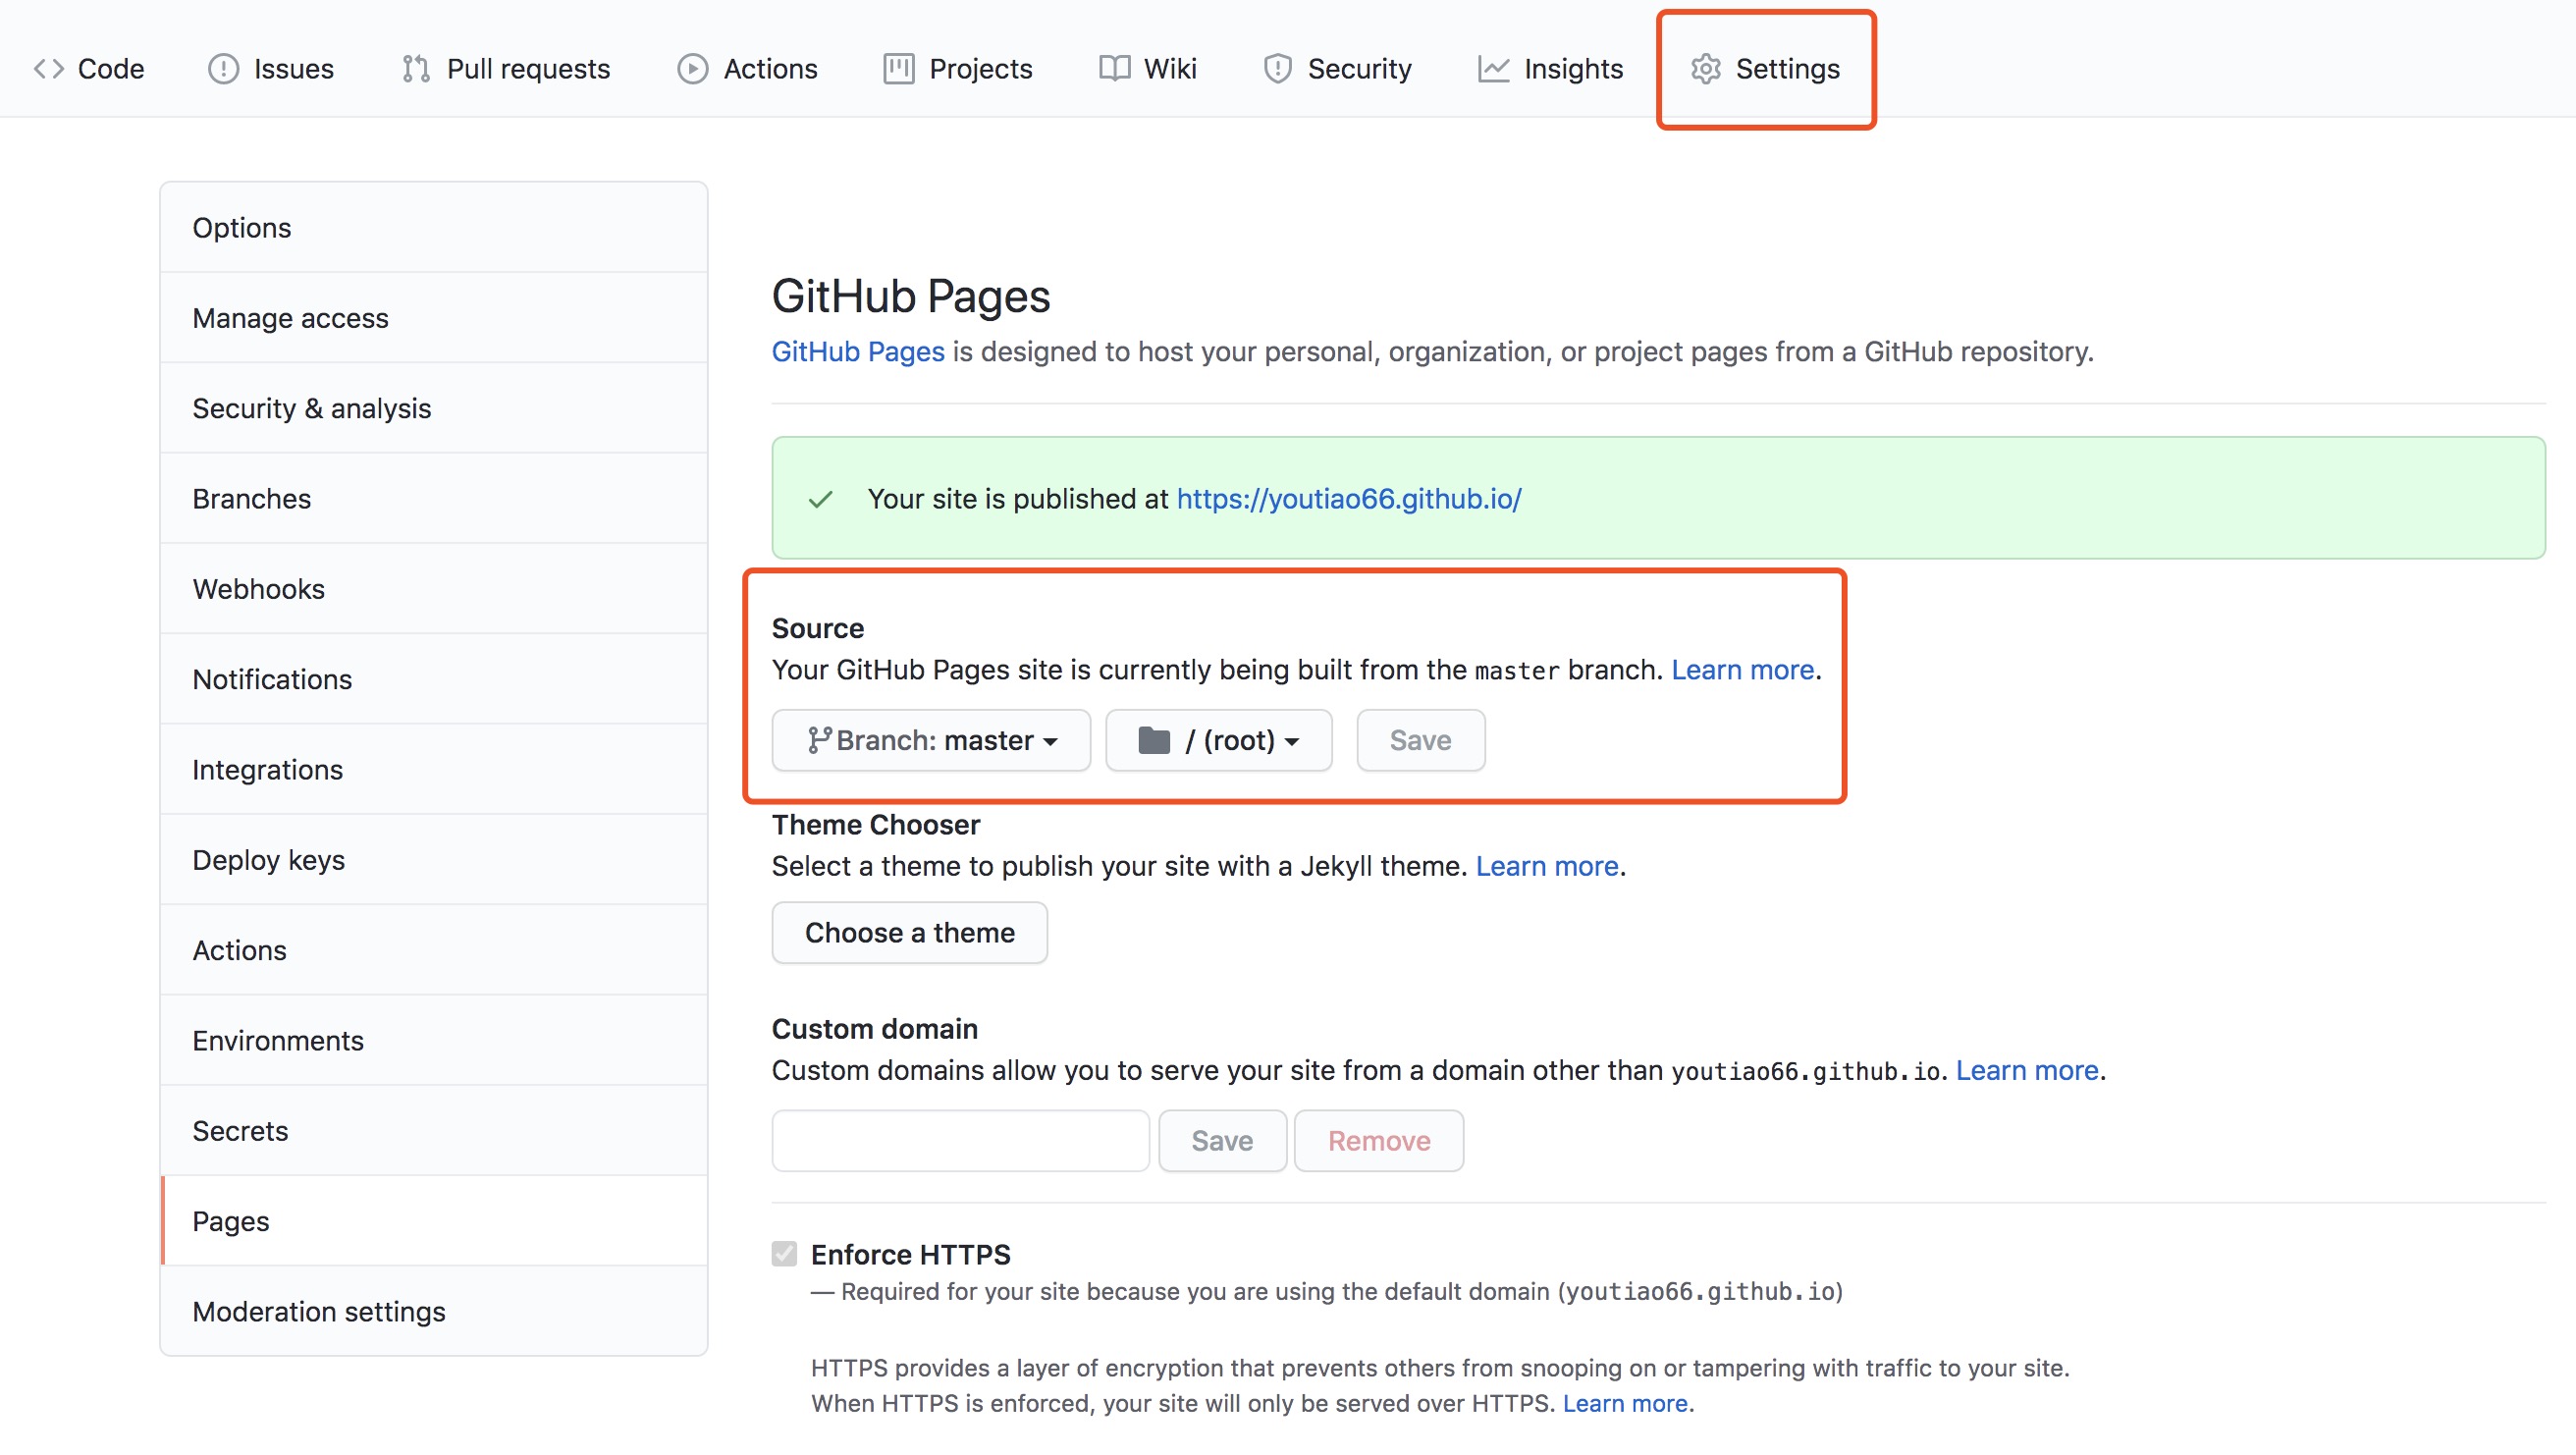The width and height of the screenshot is (2576, 1455).
Task: Open Deploy keys in sidebar
Action: tap(434, 860)
